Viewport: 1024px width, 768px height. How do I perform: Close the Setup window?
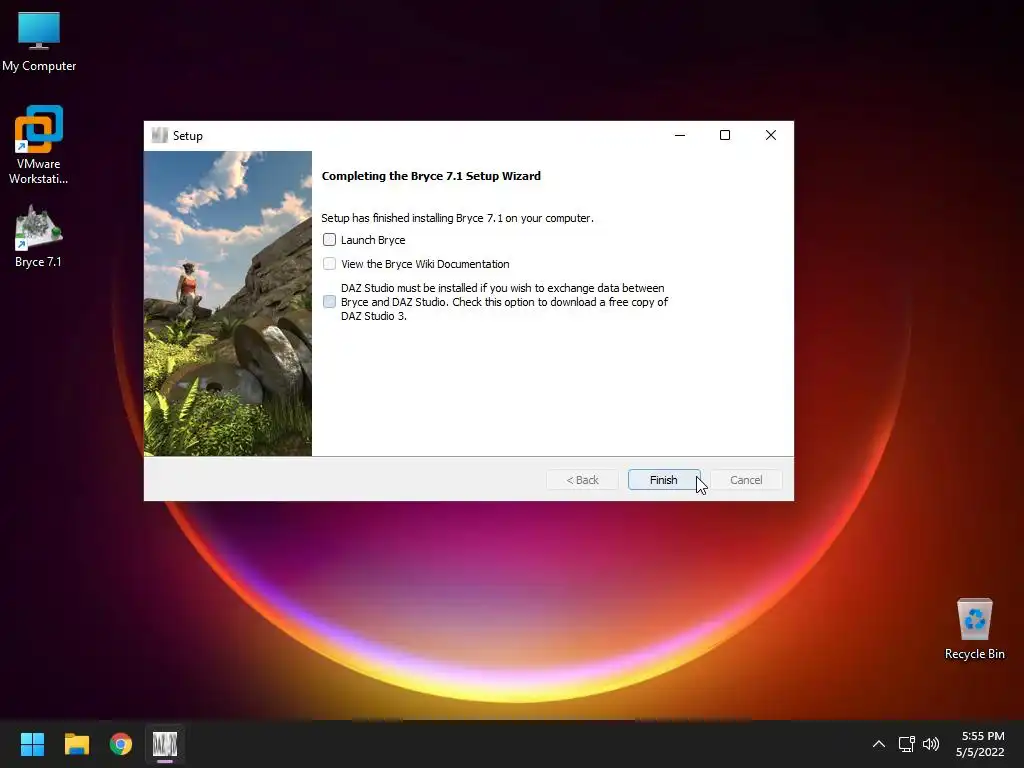click(771, 135)
